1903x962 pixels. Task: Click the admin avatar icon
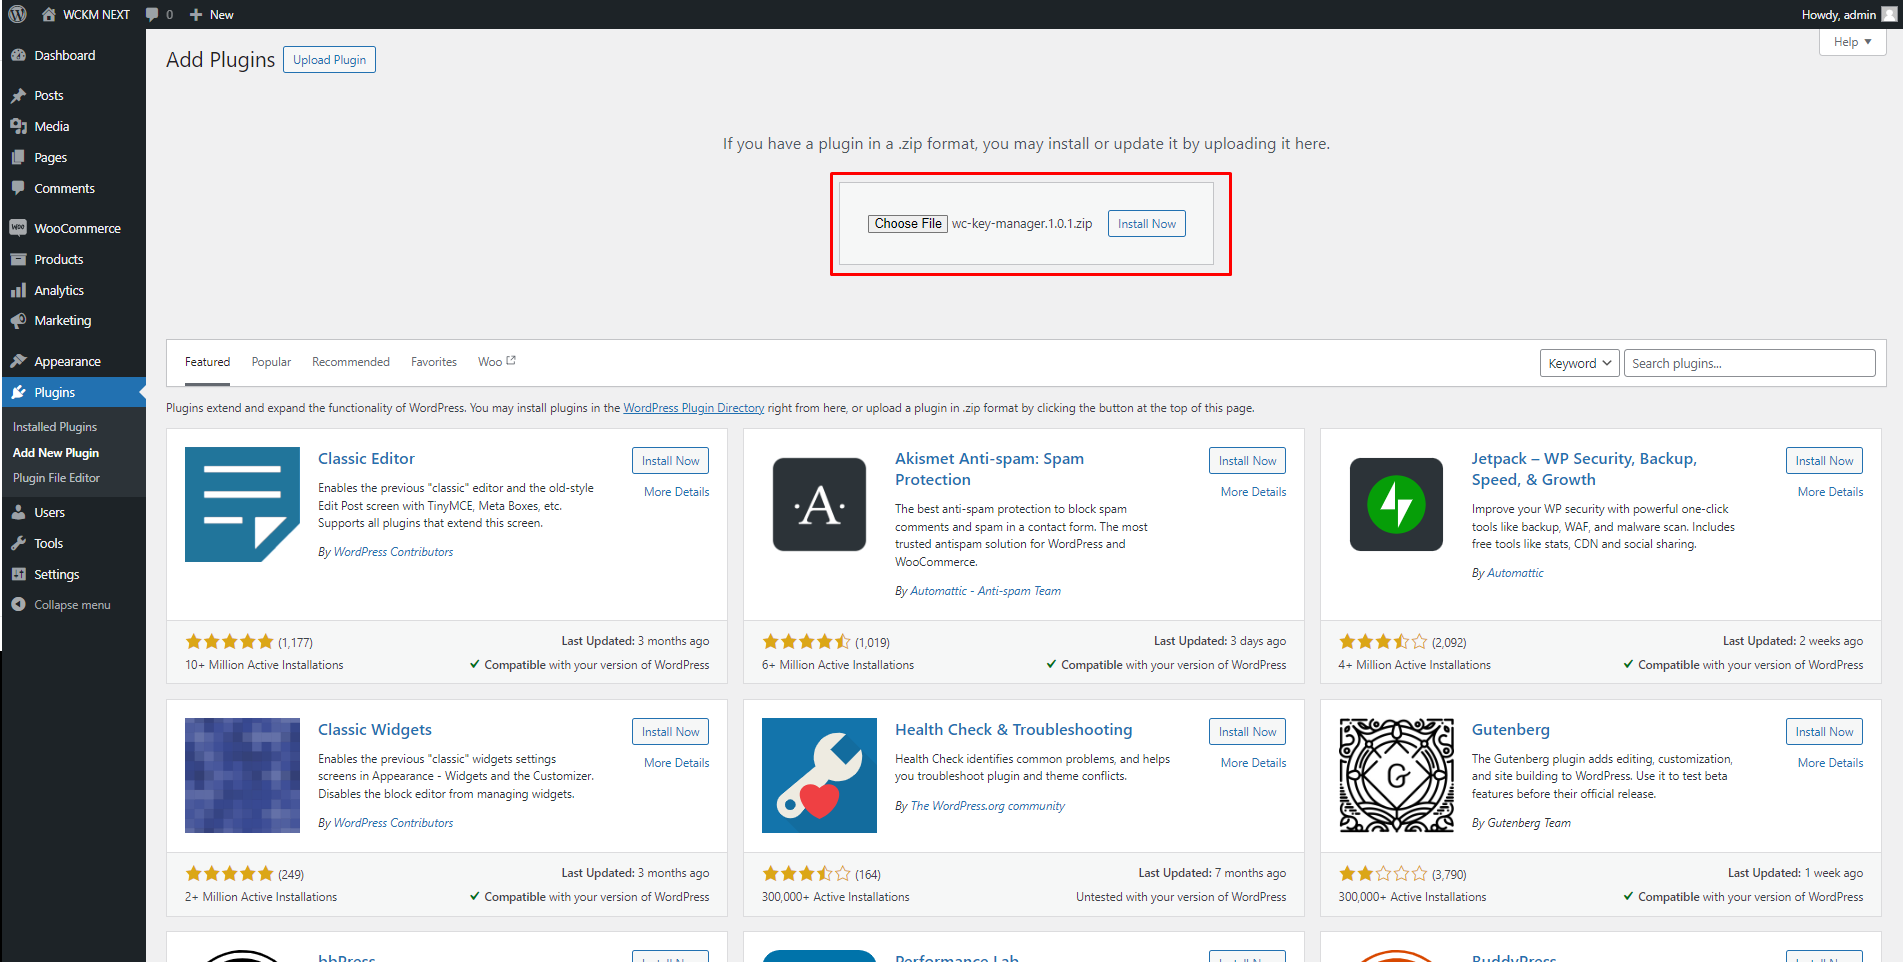(x=1889, y=14)
